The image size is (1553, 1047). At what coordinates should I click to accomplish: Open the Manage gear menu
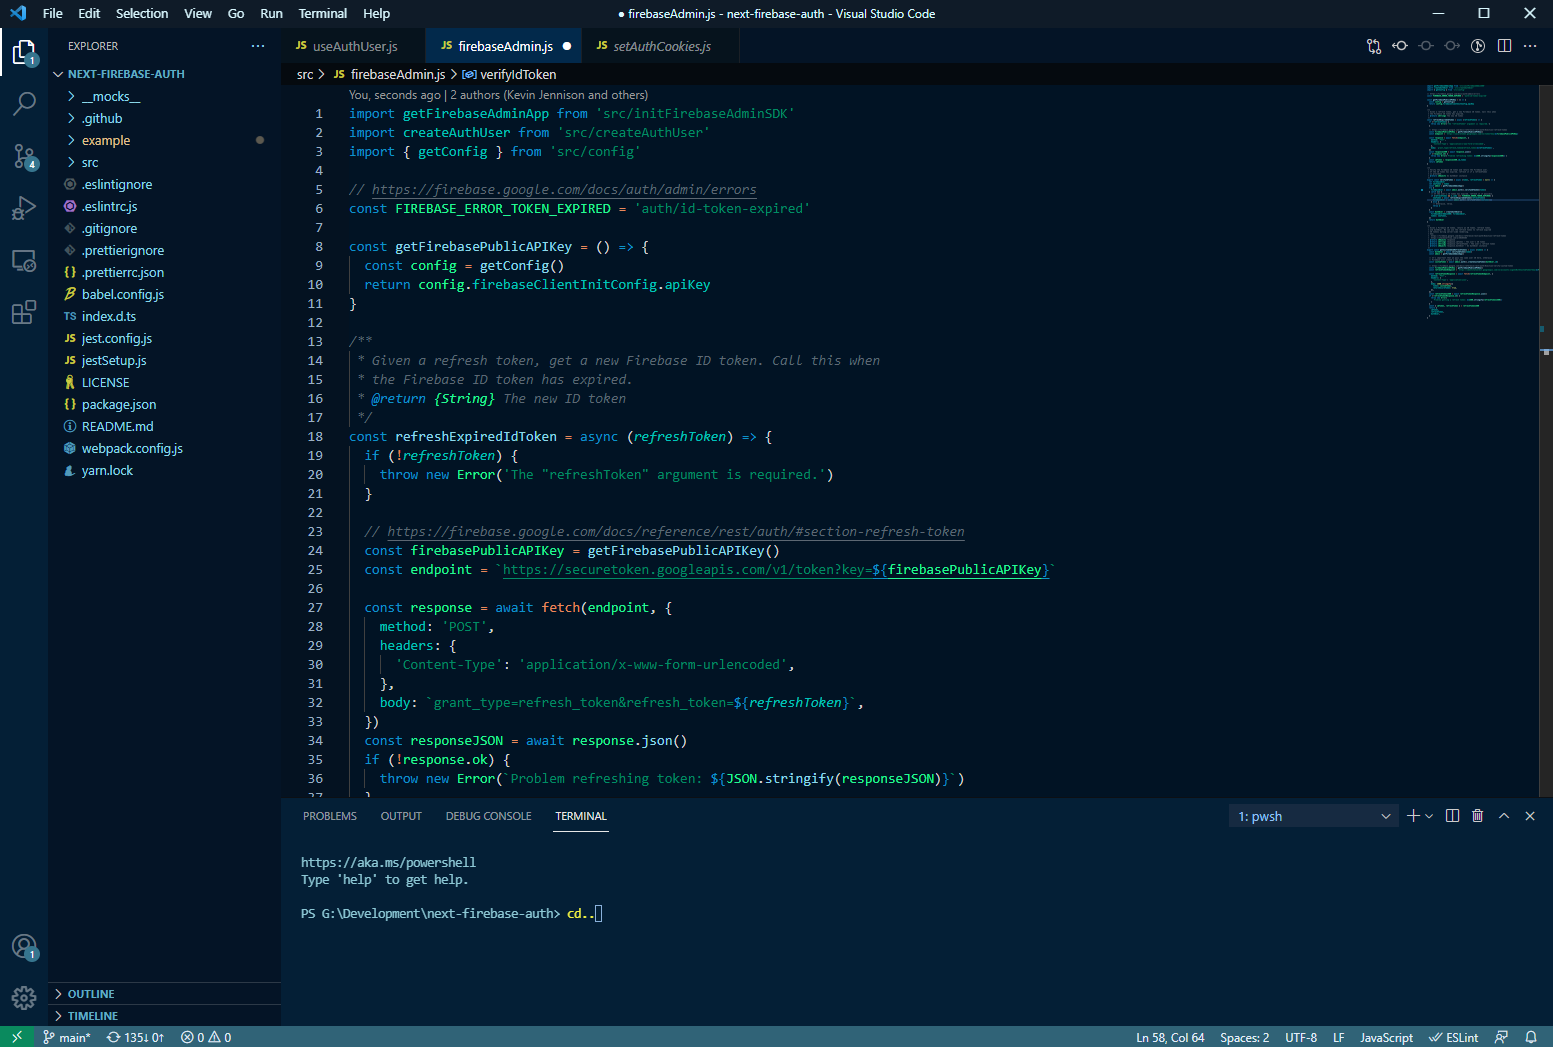click(x=24, y=997)
